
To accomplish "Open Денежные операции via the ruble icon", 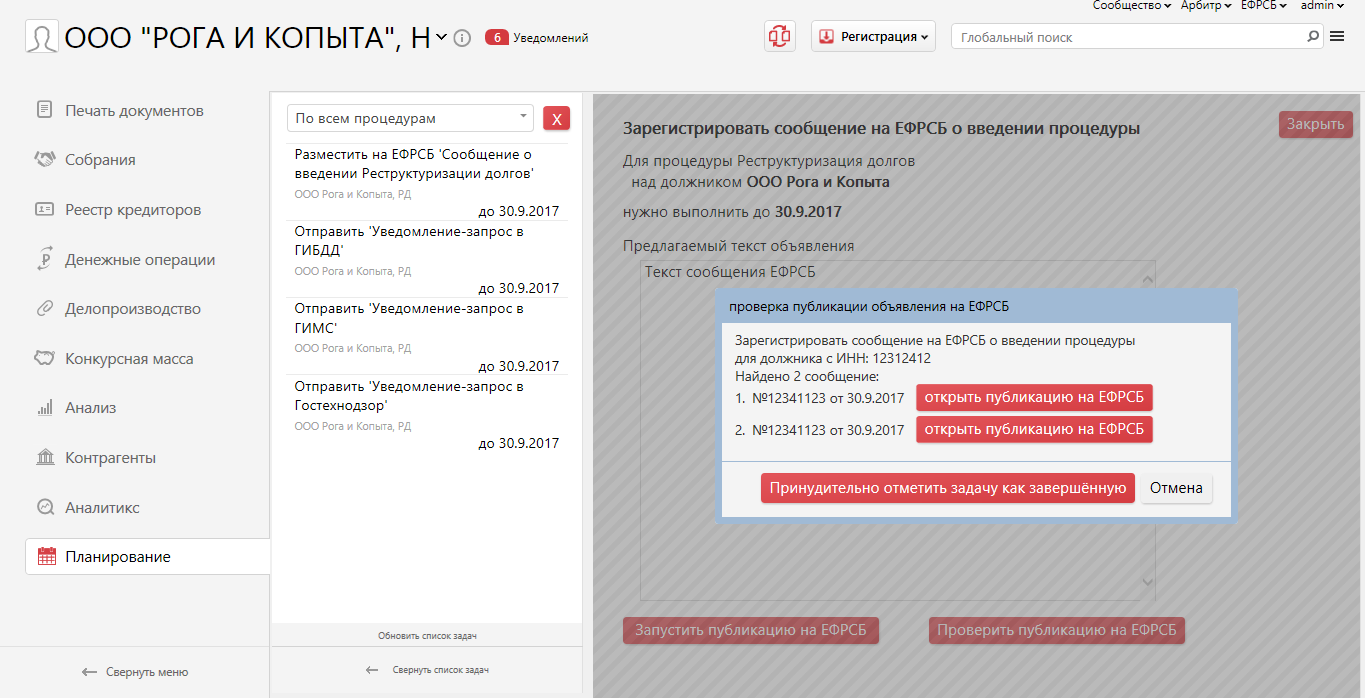I will coord(44,259).
